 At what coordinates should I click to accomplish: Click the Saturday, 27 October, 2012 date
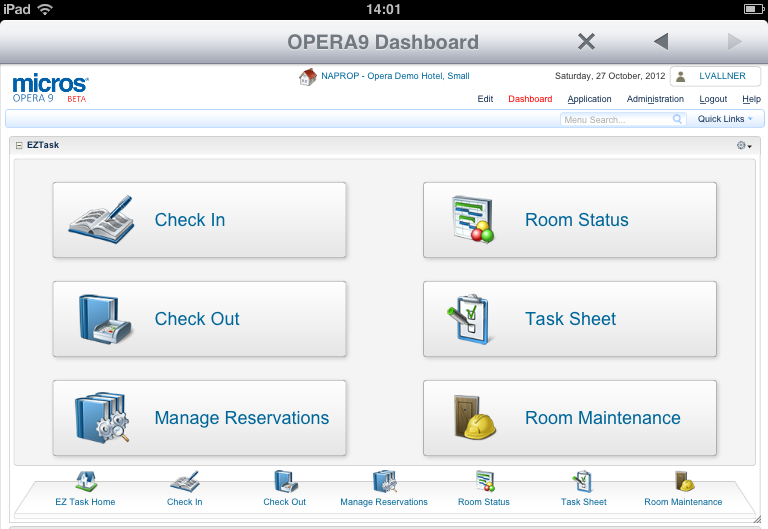610,76
